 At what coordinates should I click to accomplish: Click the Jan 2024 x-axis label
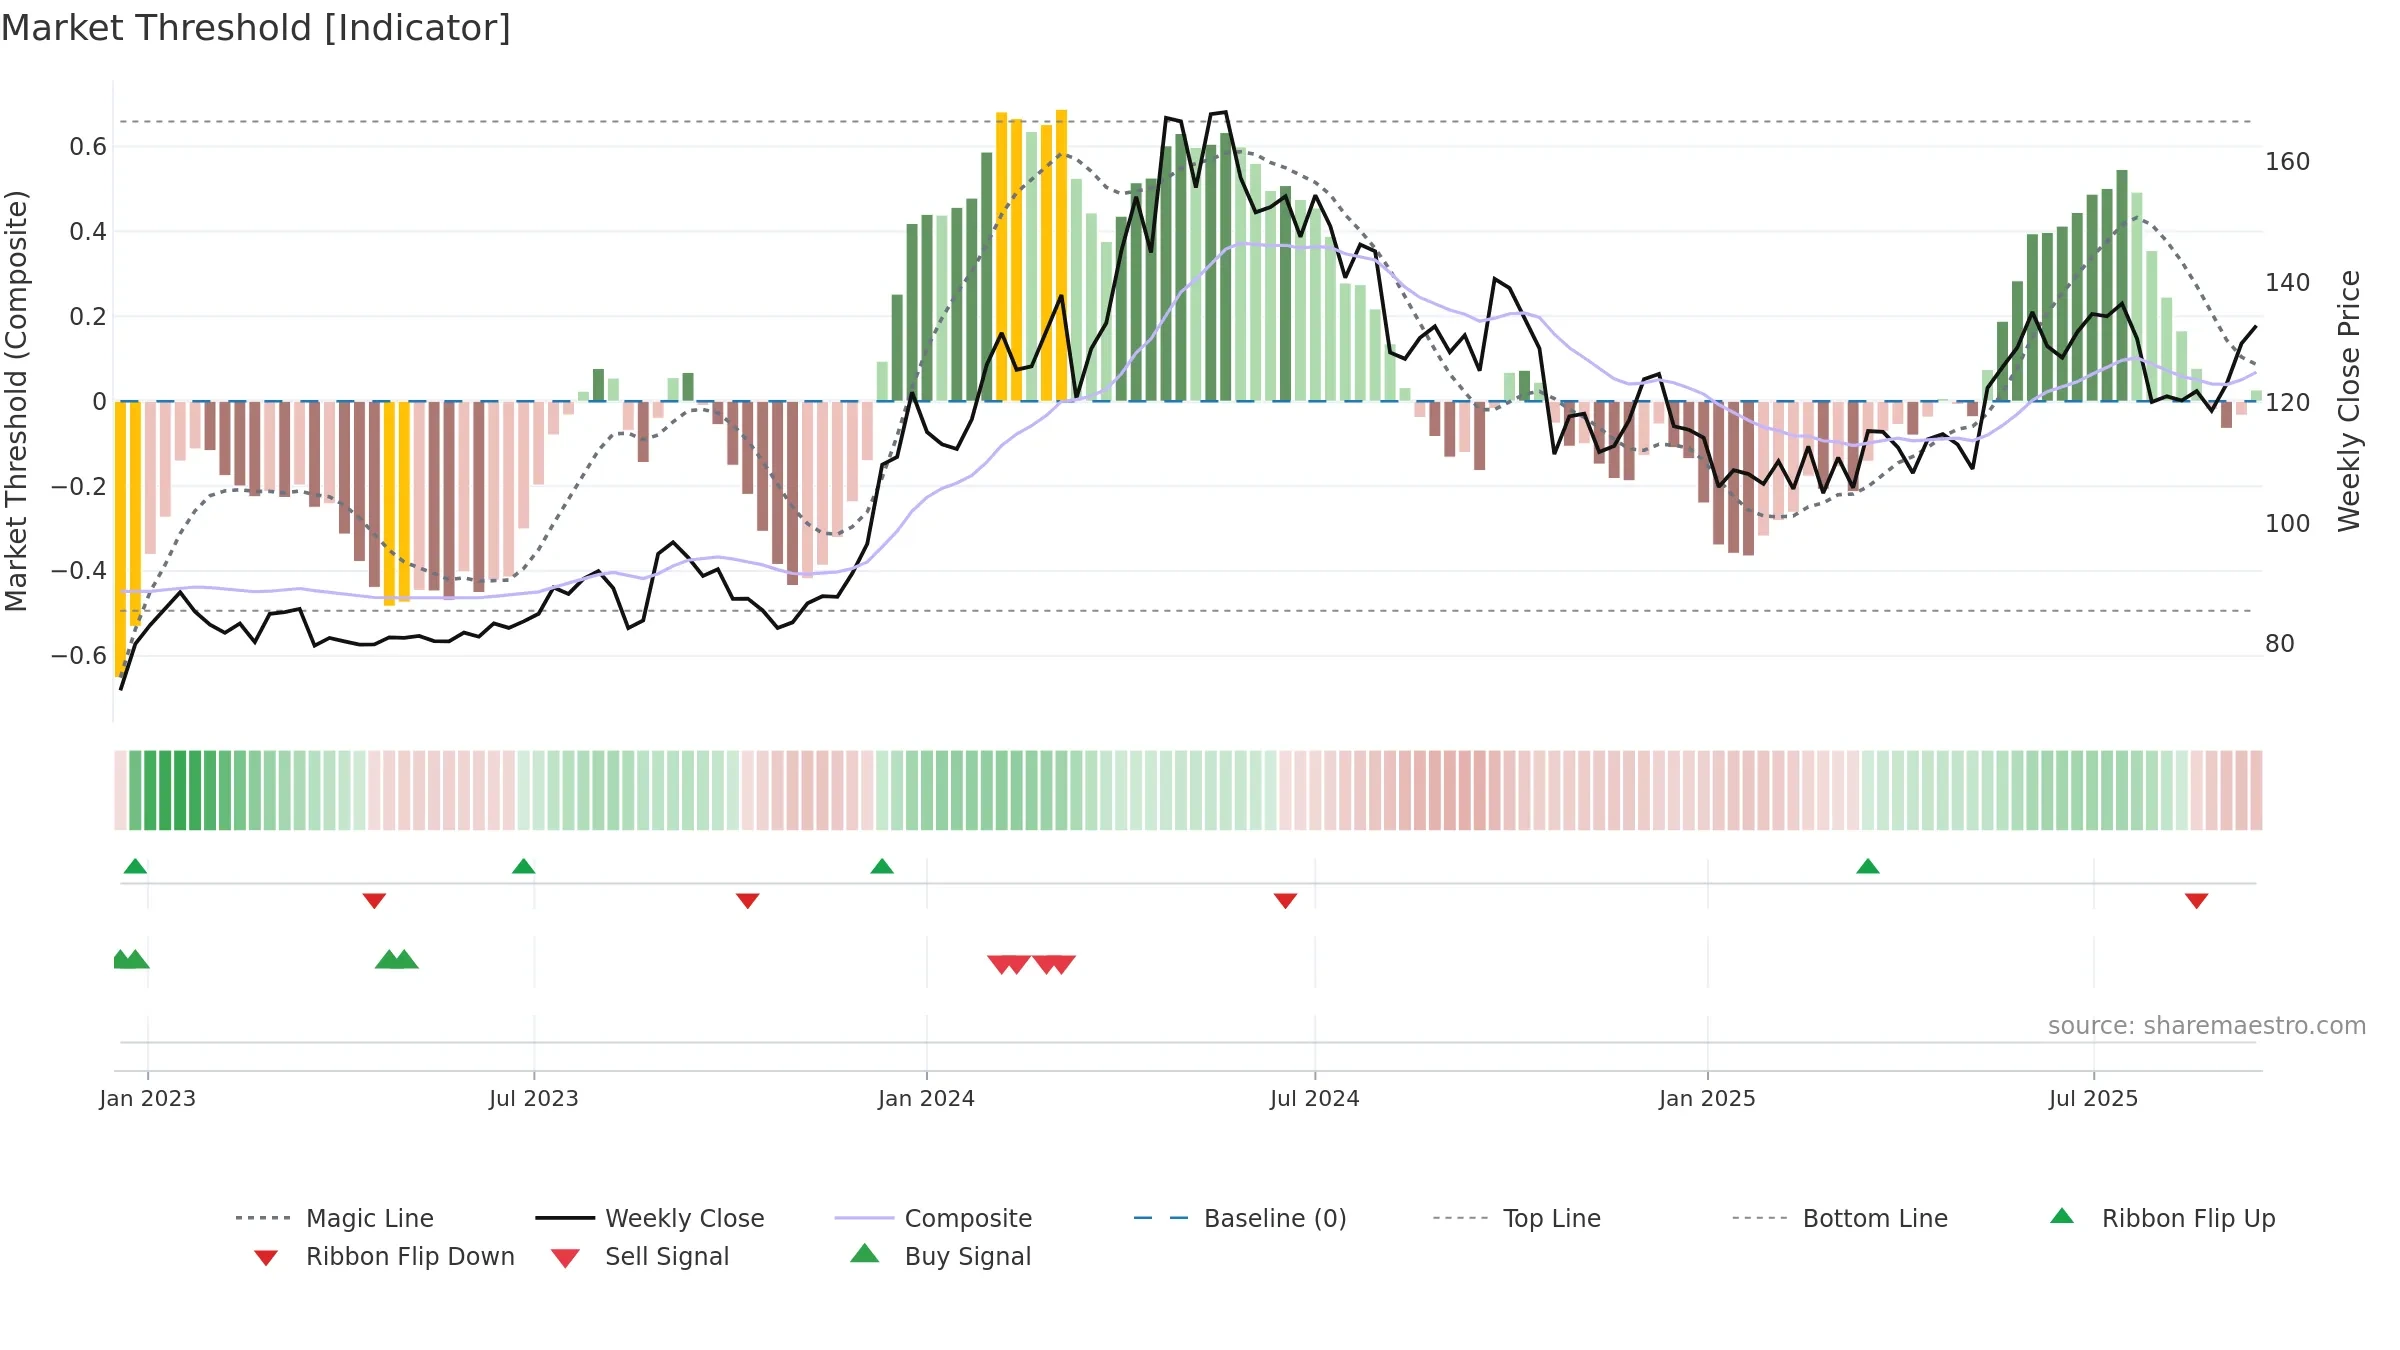click(926, 1099)
